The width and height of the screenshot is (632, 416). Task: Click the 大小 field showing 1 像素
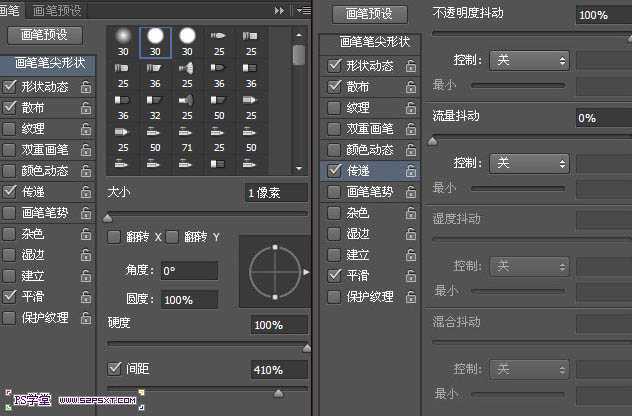pyautogui.click(x=276, y=193)
